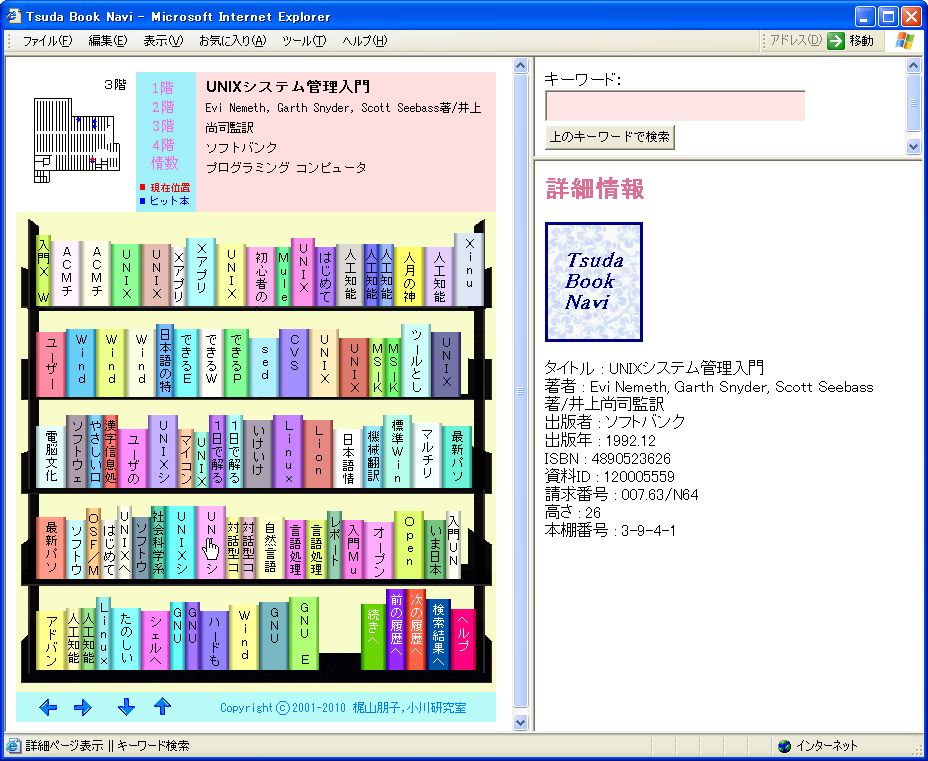Click the purple 前の履歴へ book spine
Screen dimensions: 928x761
click(396, 630)
